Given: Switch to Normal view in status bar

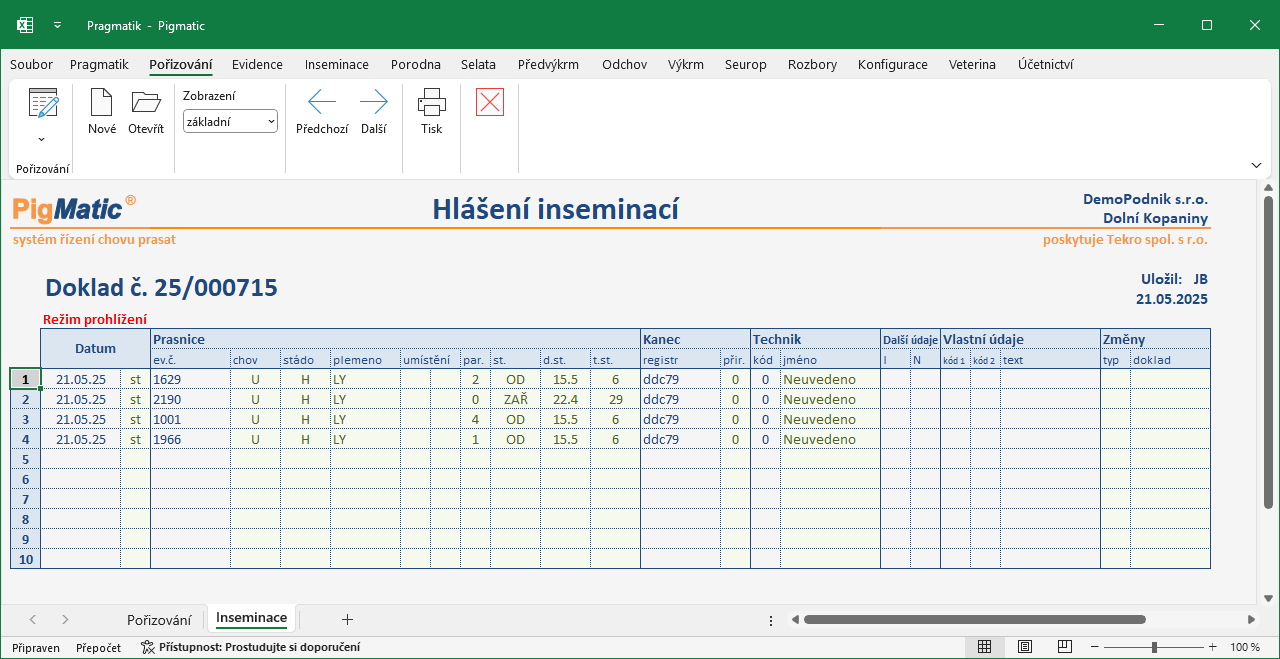Looking at the screenshot, I should coord(984,647).
